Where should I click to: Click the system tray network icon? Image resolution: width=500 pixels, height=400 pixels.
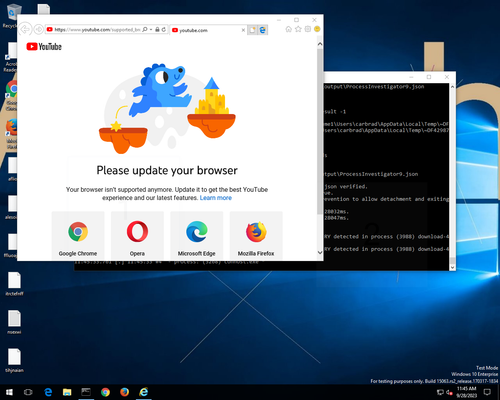pyautogui.click(x=440, y=392)
